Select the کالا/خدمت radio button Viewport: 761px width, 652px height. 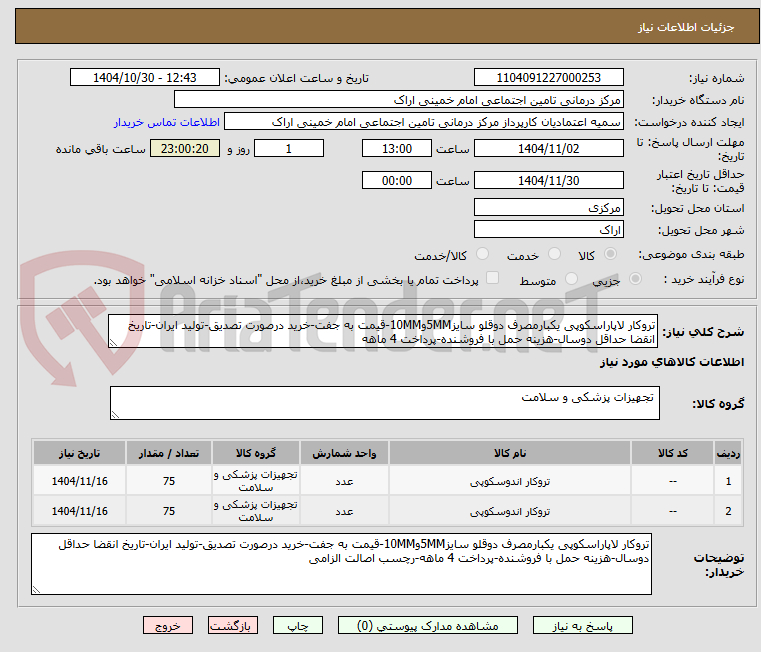point(482,254)
